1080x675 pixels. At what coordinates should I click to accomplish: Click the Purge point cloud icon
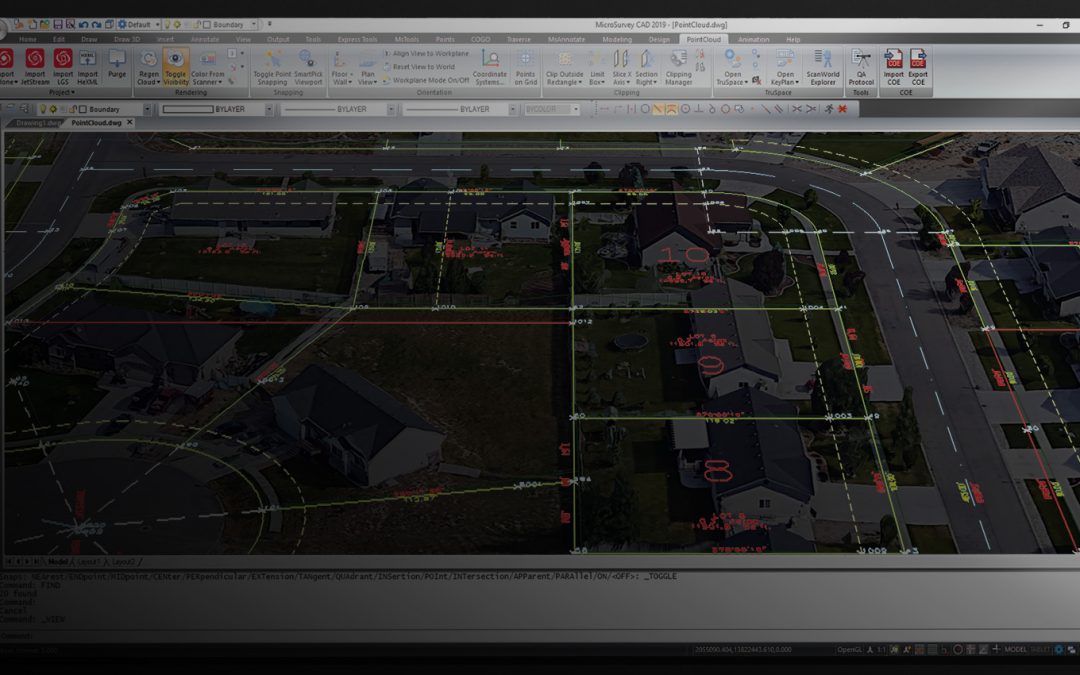(x=117, y=64)
